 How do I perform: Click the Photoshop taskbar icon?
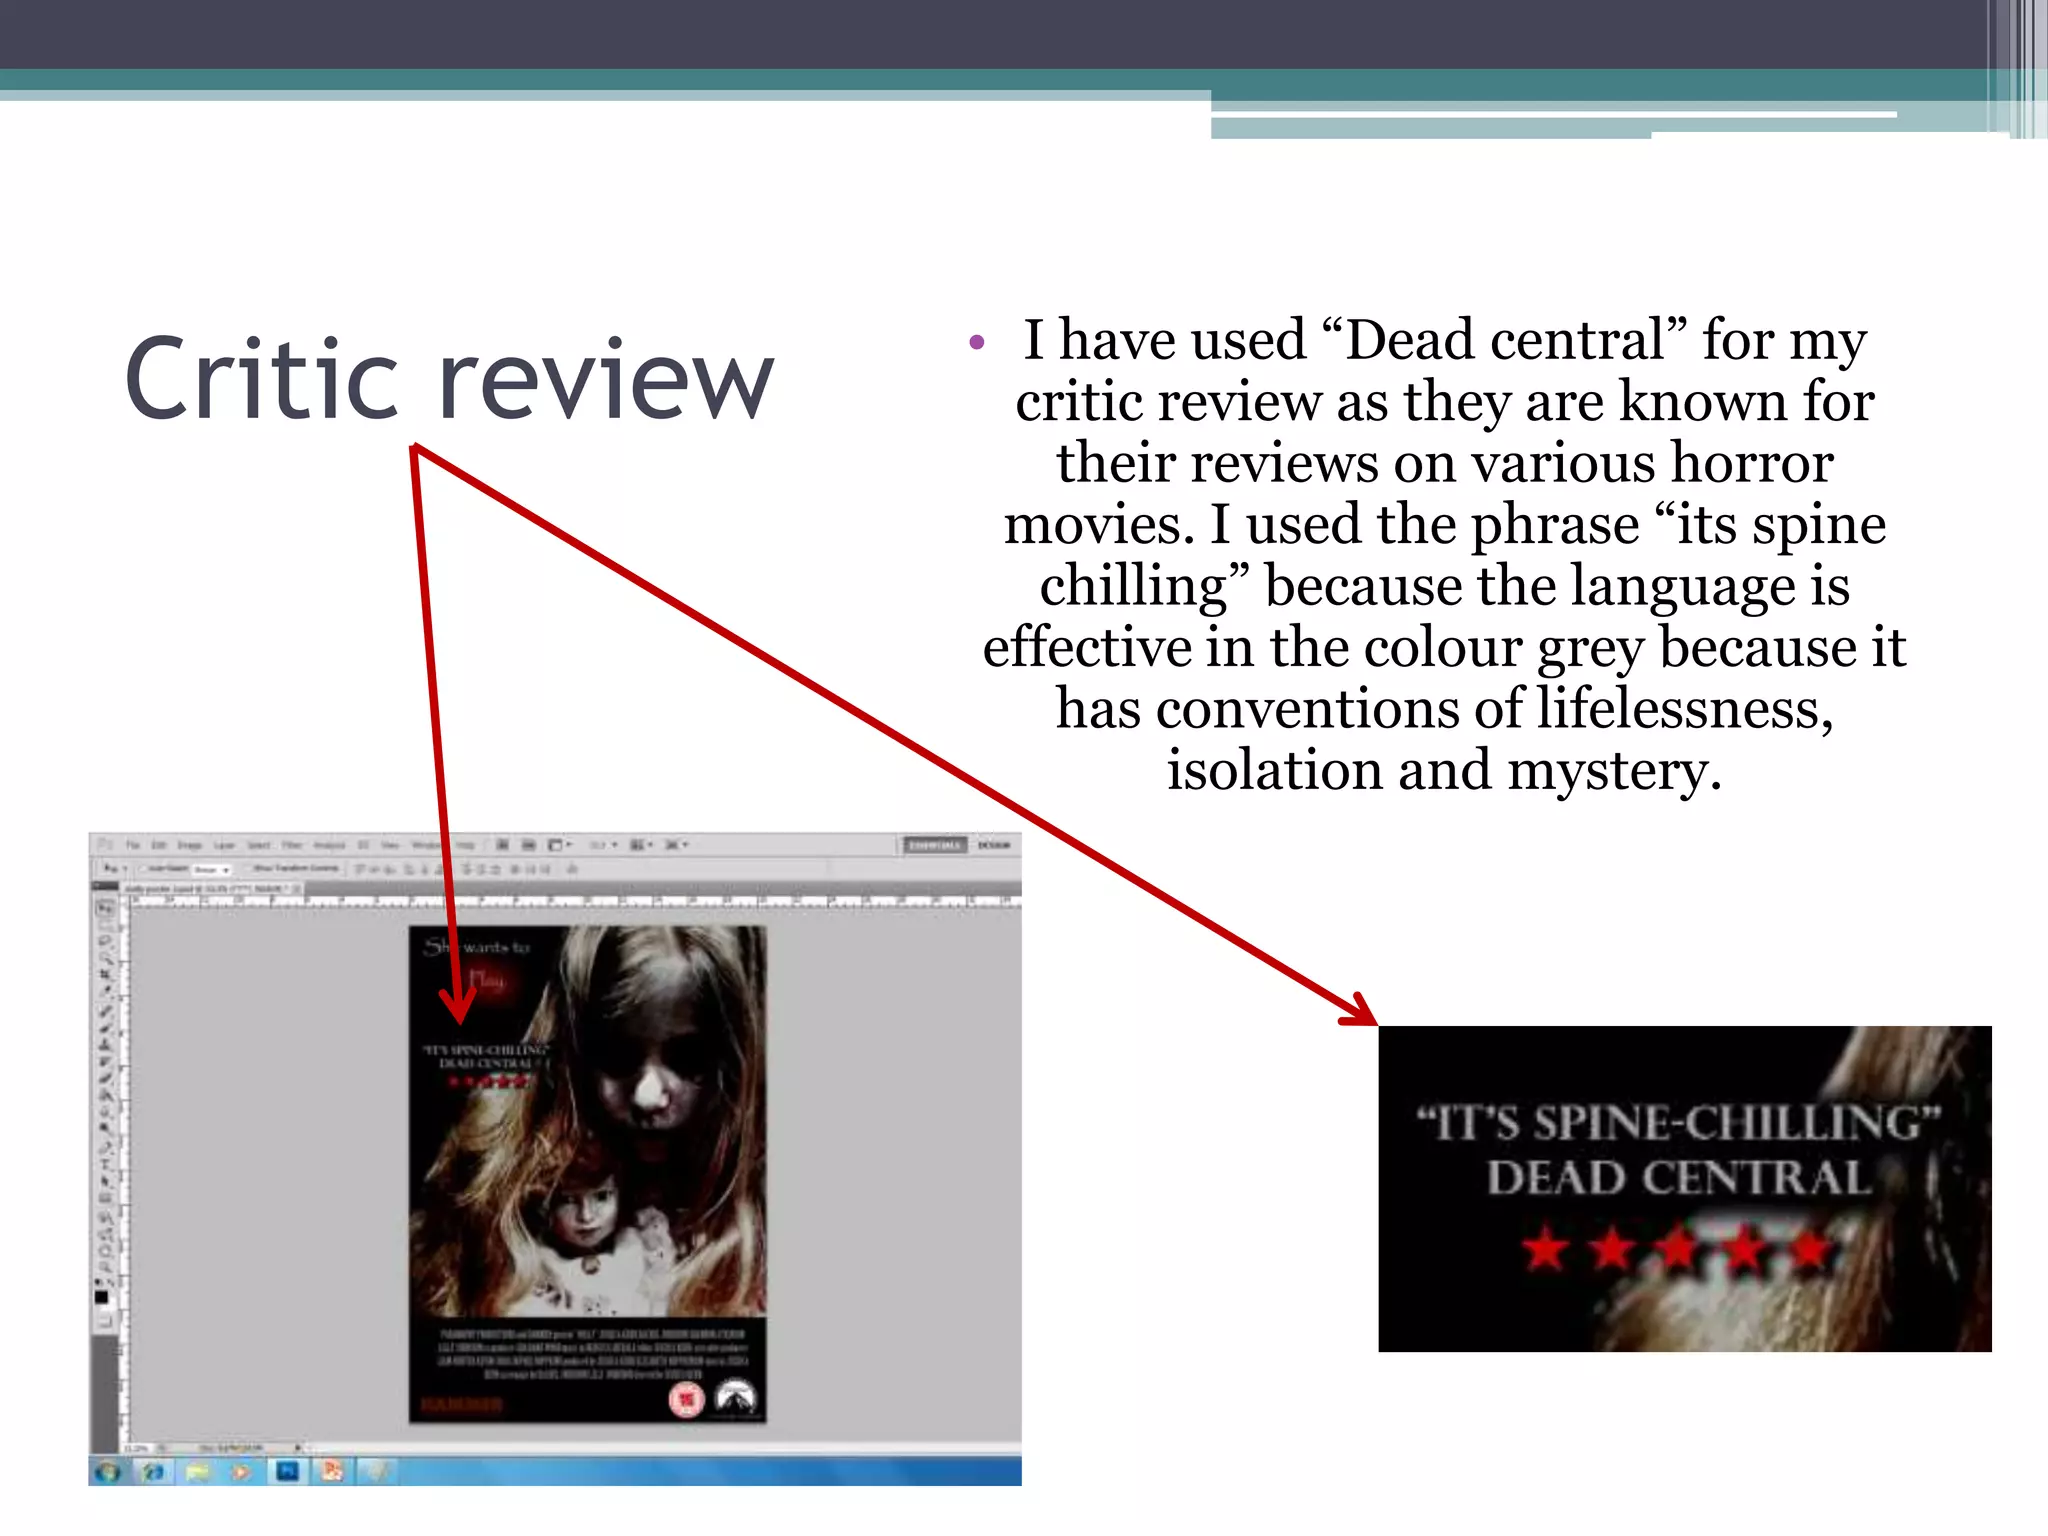(x=287, y=1471)
